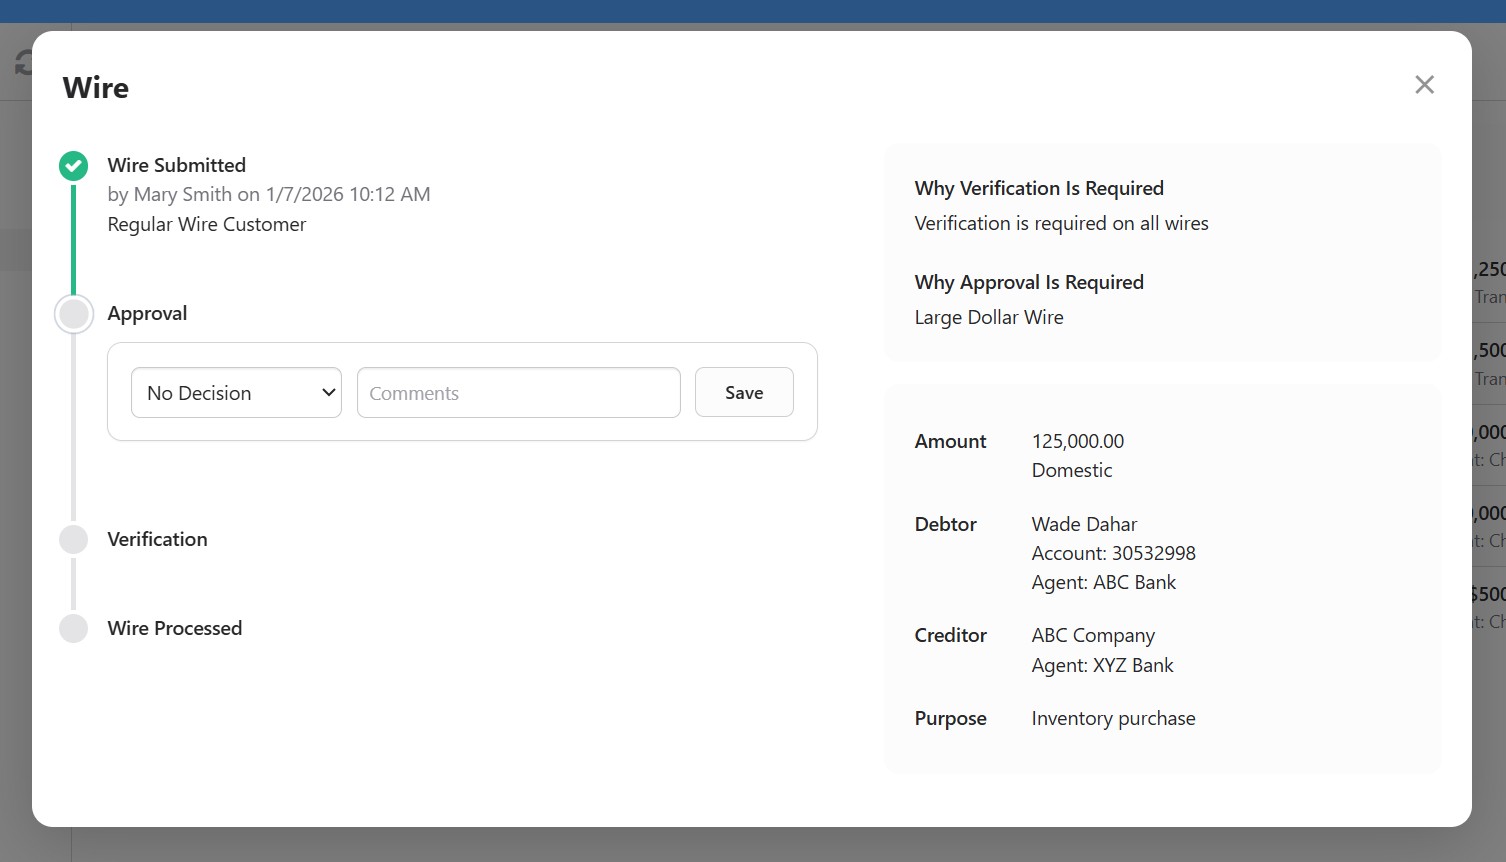This screenshot has height=862, width=1506.
Task: Click the debtor account number 30532998
Action: click(x=1153, y=553)
